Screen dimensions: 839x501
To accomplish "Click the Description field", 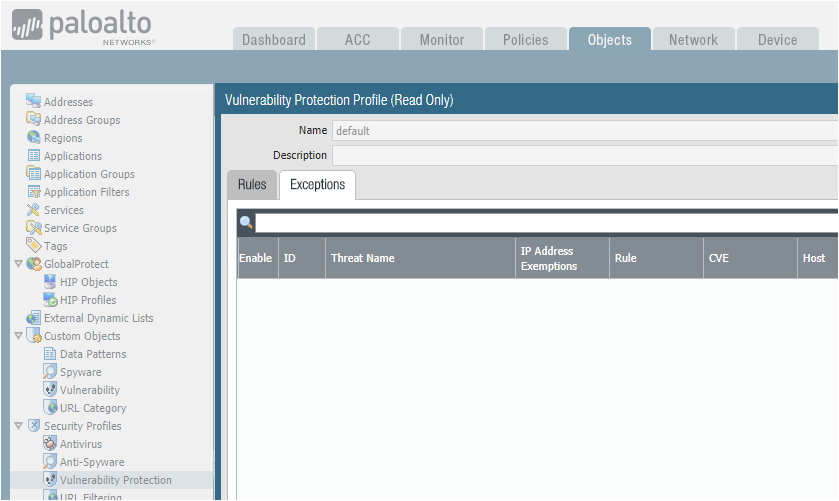I will [x=585, y=155].
